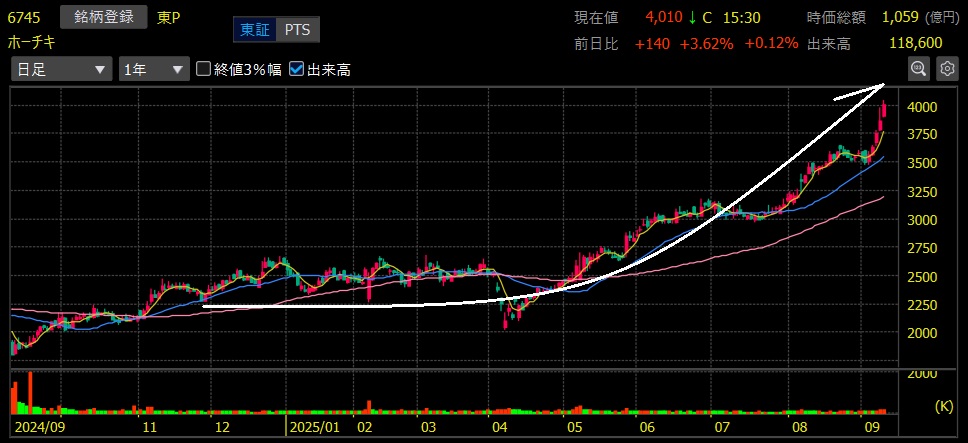Click the 4000 price axis label
The height and width of the screenshot is (443, 968).
coord(921,107)
